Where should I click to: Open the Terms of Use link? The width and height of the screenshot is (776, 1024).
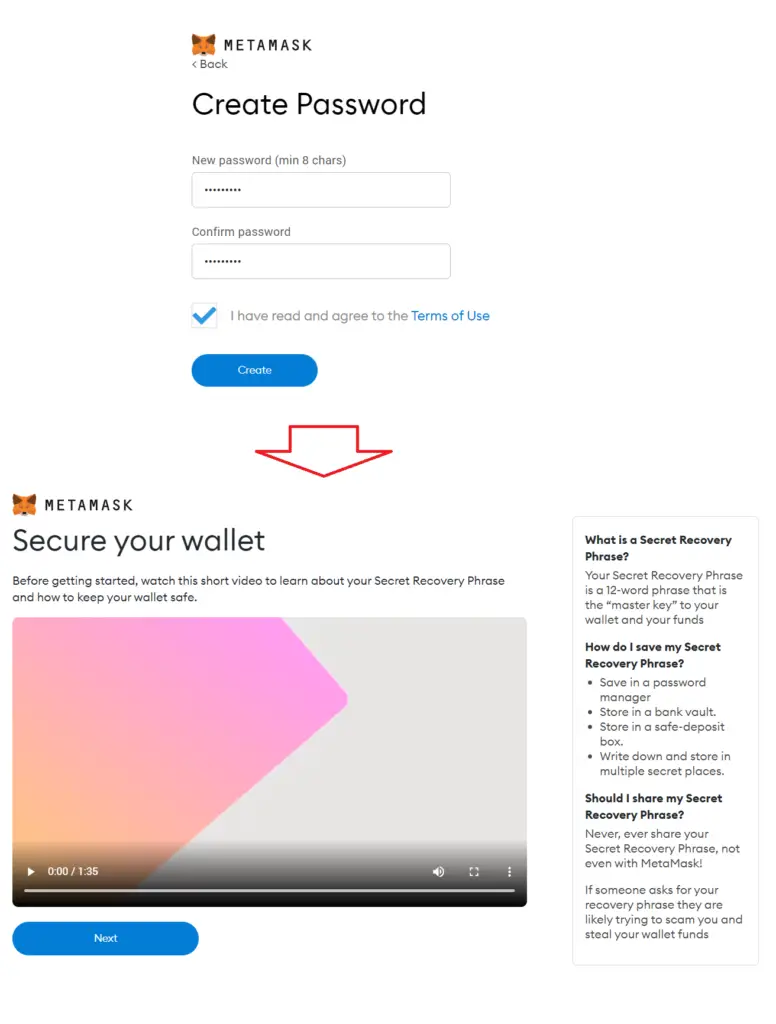(450, 315)
